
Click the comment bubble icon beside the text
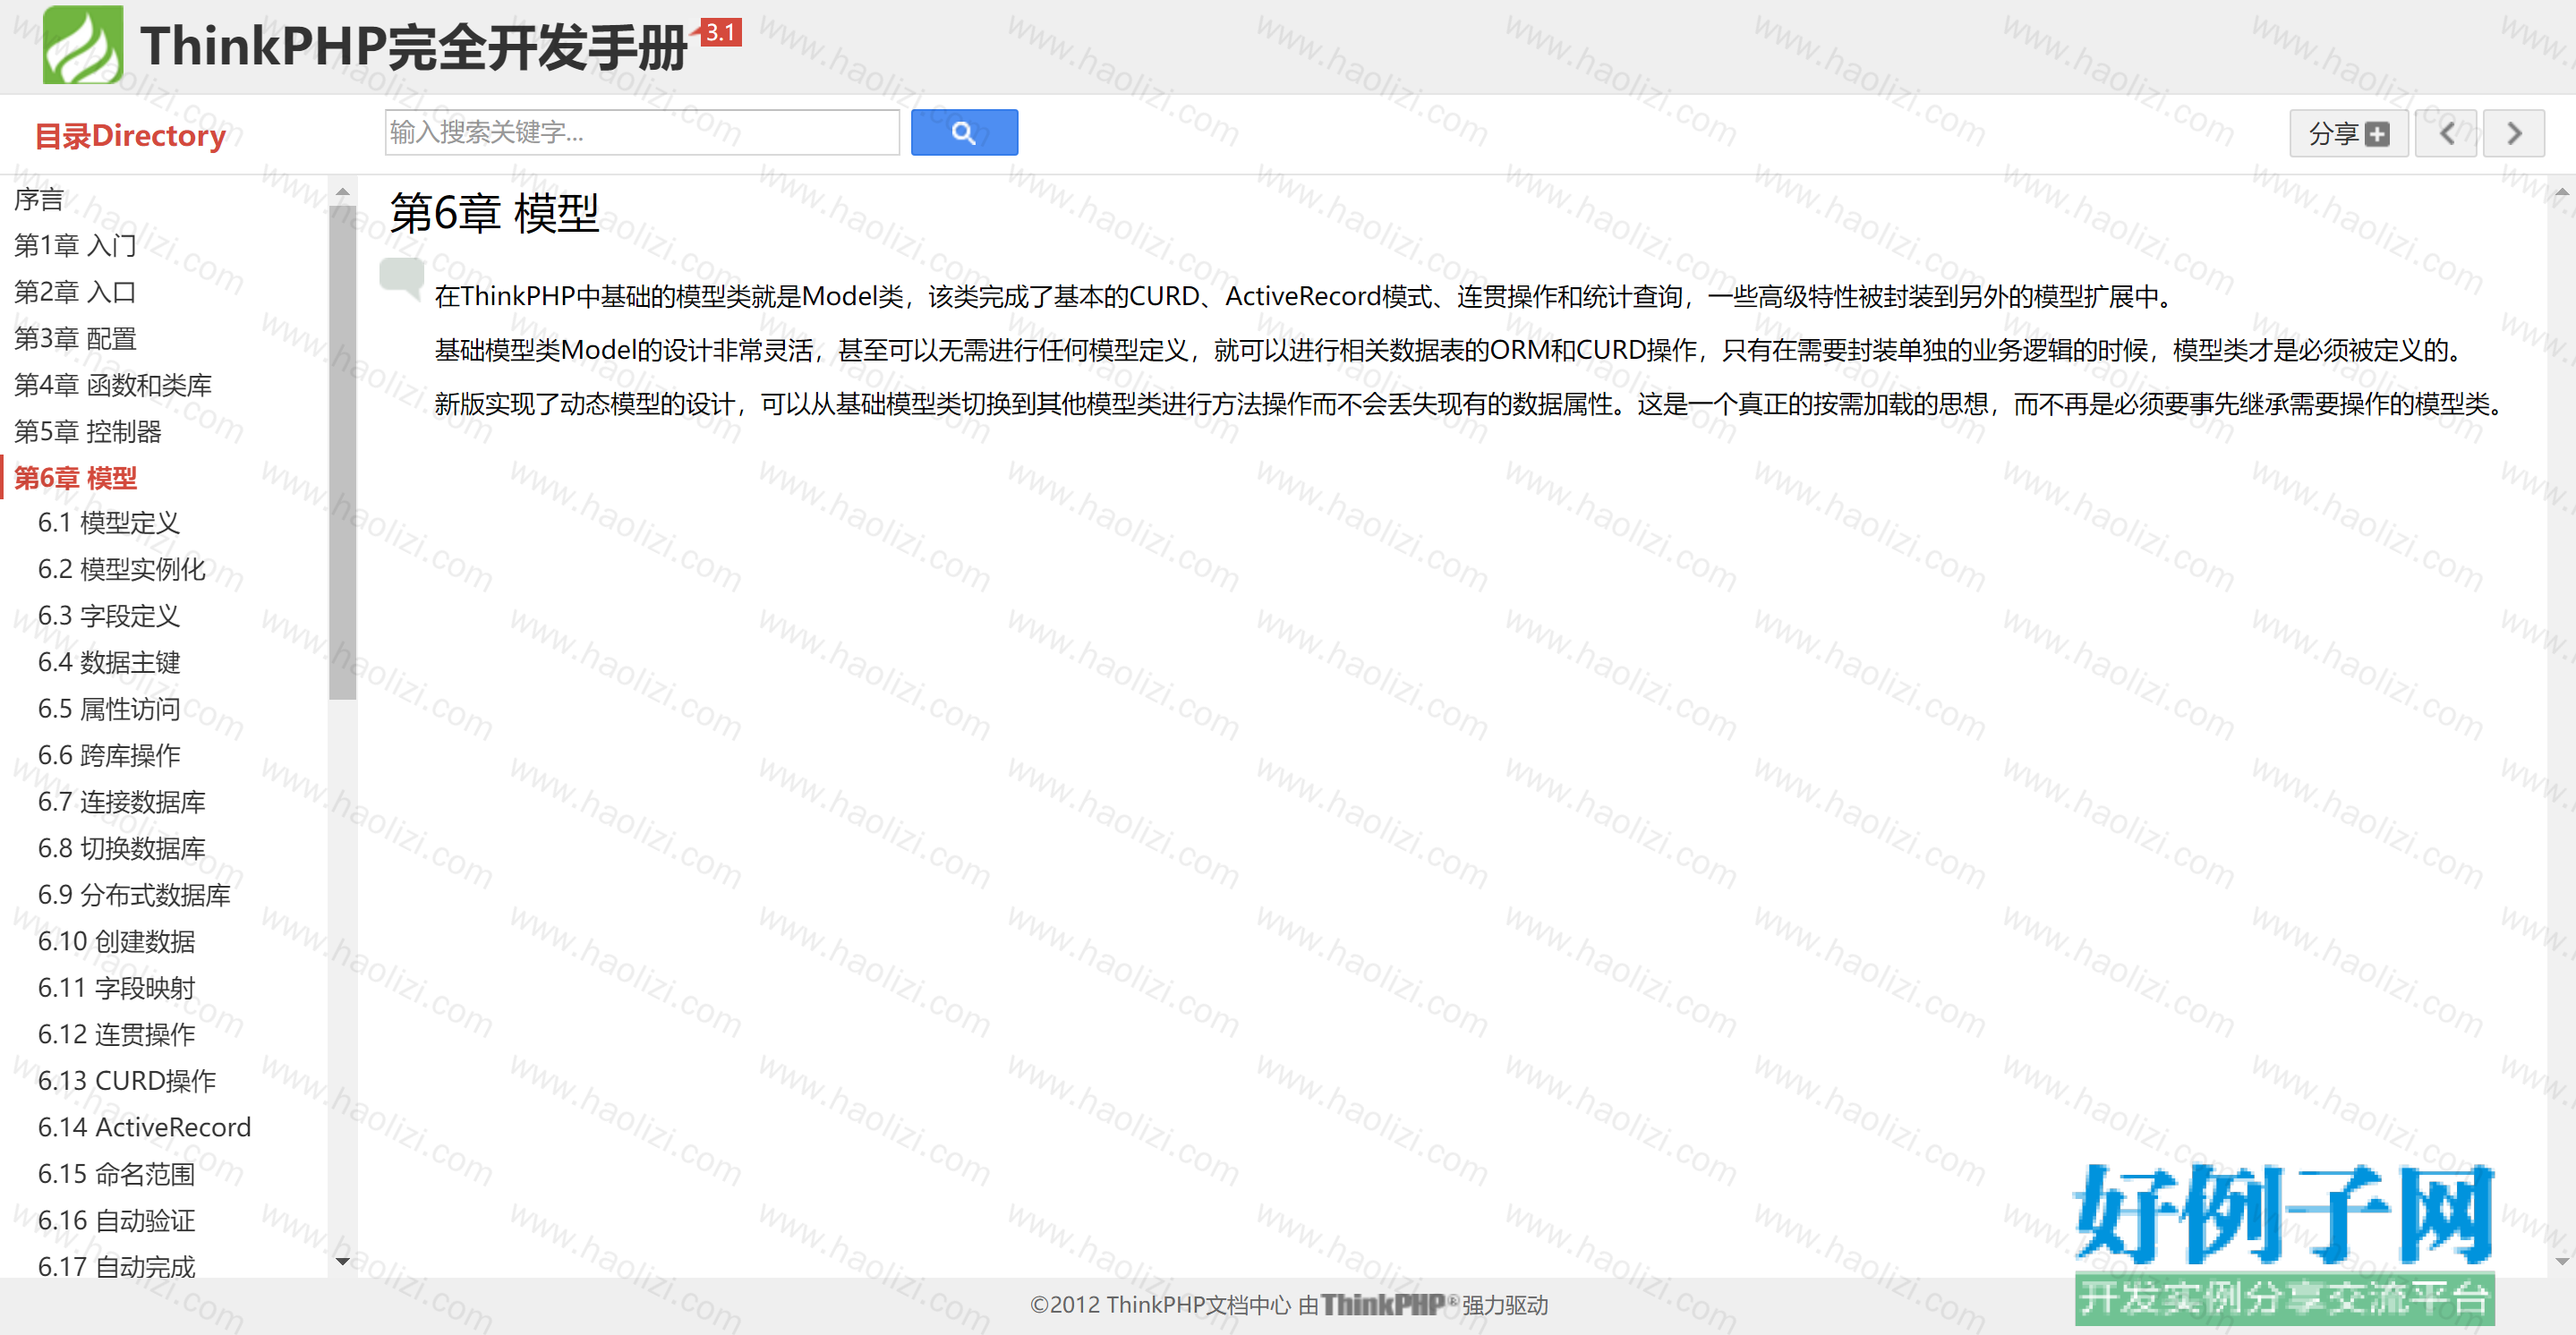pos(402,278)
